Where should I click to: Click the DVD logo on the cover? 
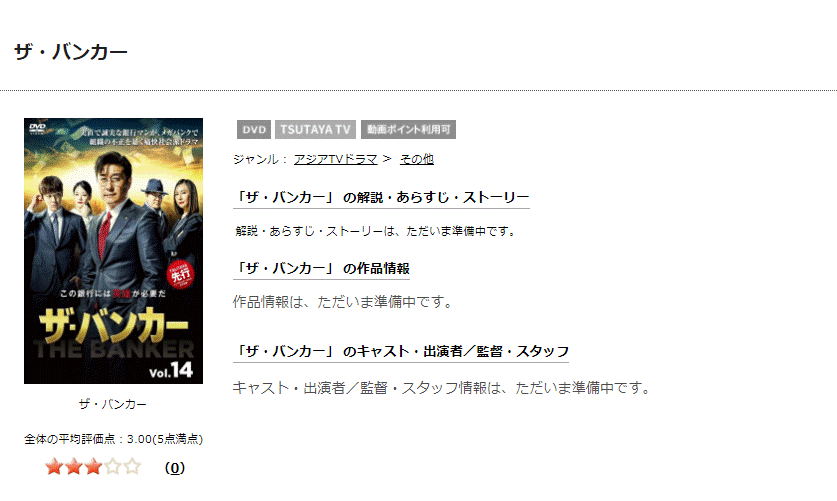click(x=37, y=128)
